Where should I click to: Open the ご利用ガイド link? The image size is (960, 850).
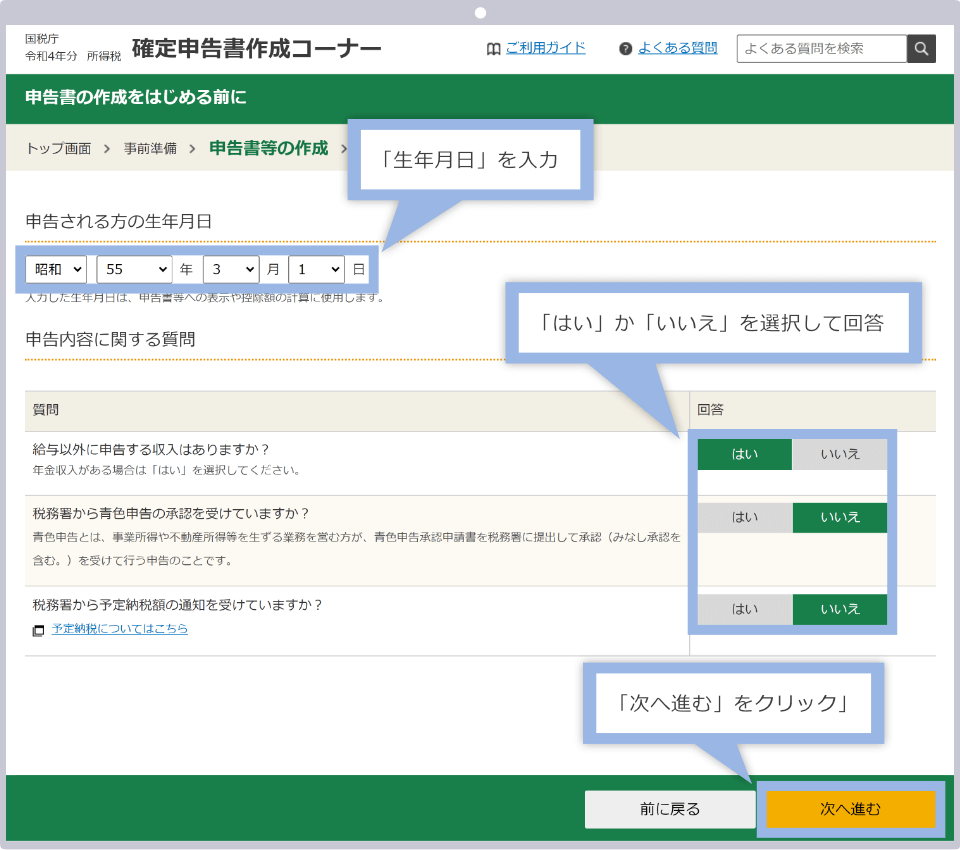tap(546, 48)
